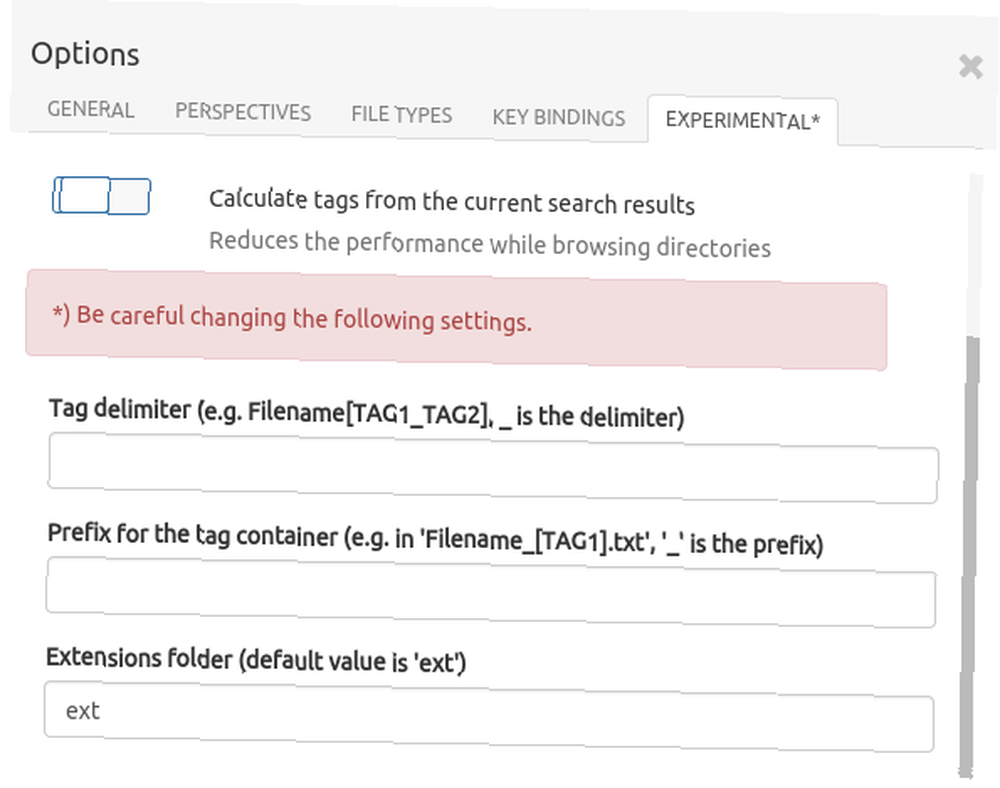Focus the tag container prefix input field
1000x788 pixels.
tap(491, 592)
